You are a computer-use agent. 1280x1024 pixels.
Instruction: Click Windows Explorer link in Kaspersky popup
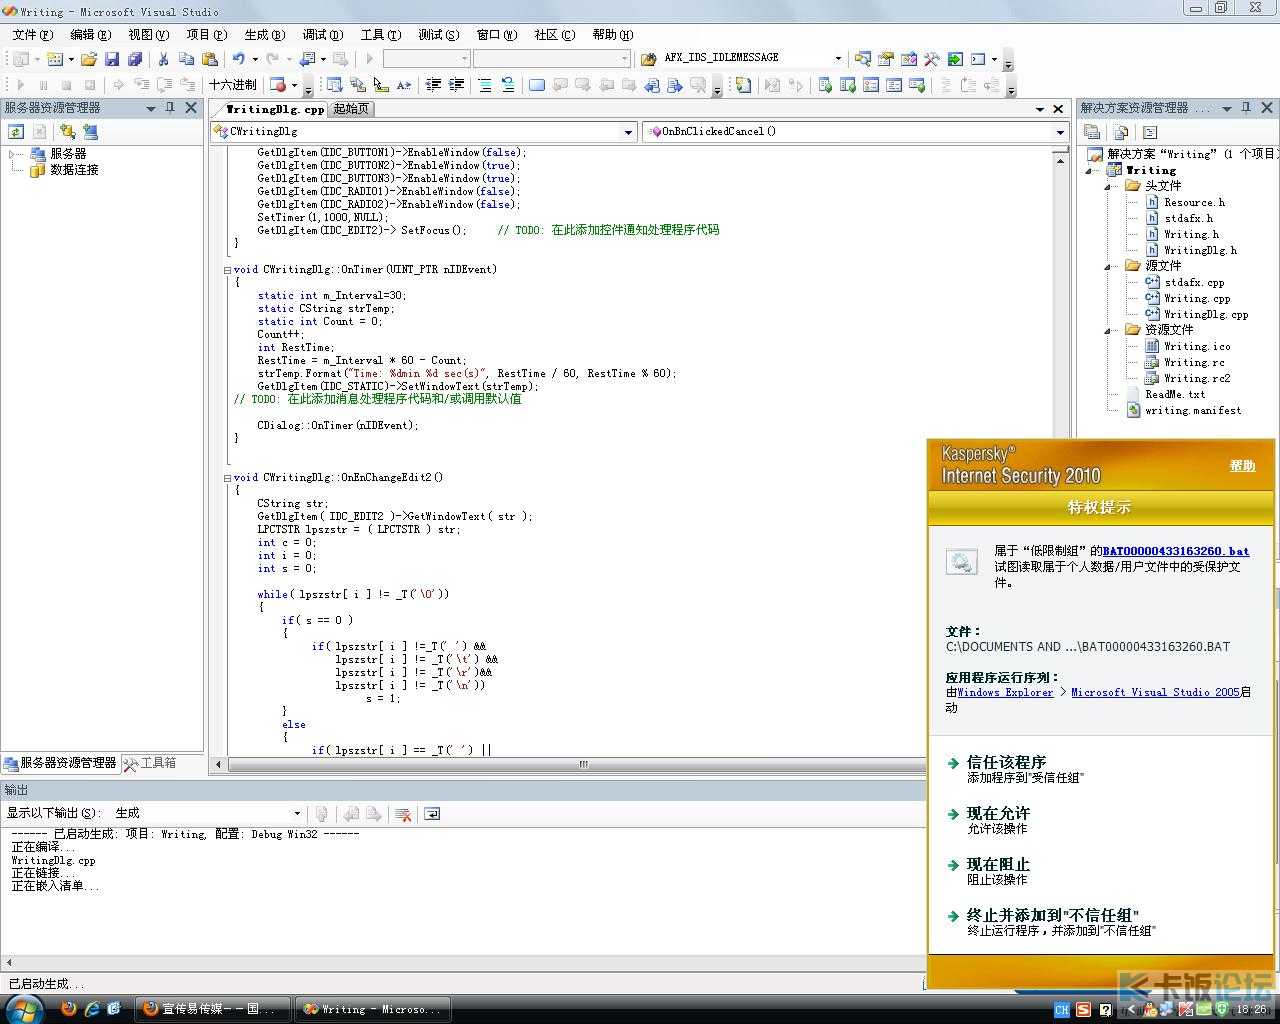pos(1005,692)
